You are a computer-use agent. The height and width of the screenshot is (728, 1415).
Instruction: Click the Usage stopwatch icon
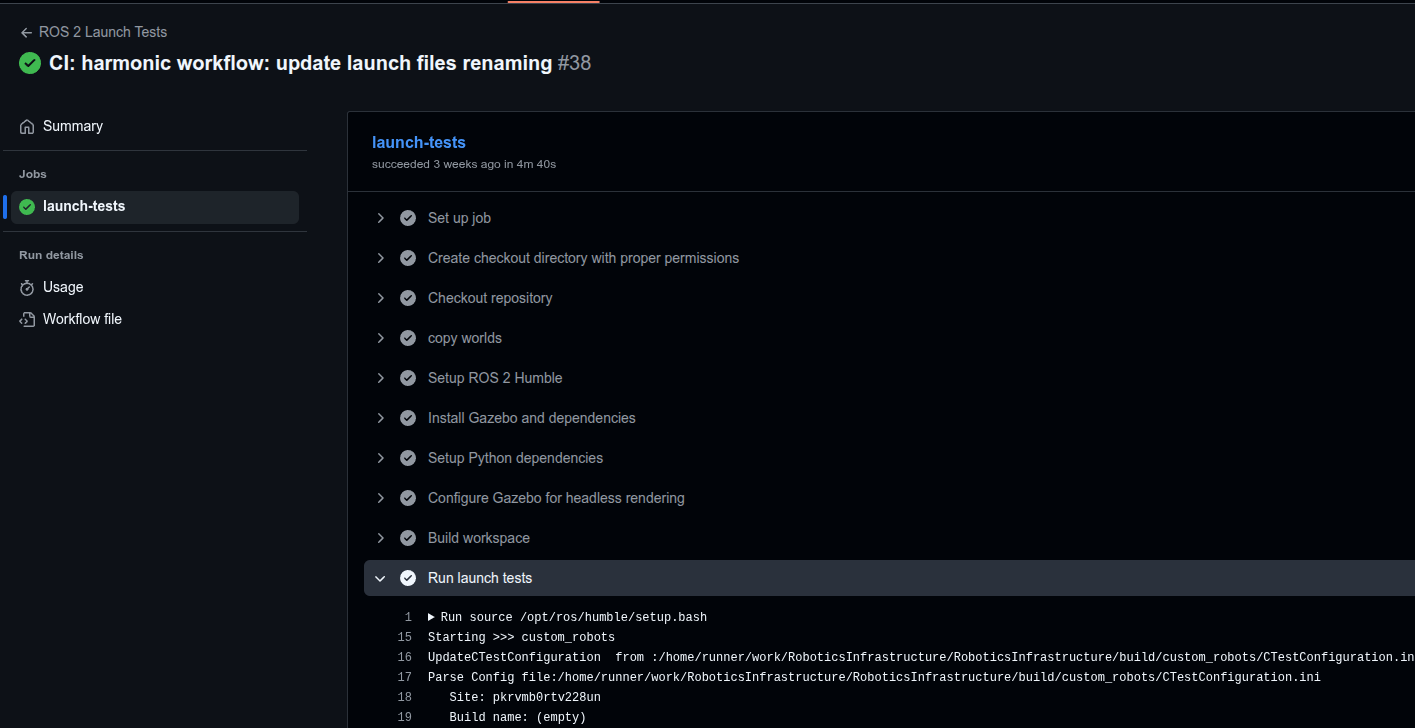27,288
